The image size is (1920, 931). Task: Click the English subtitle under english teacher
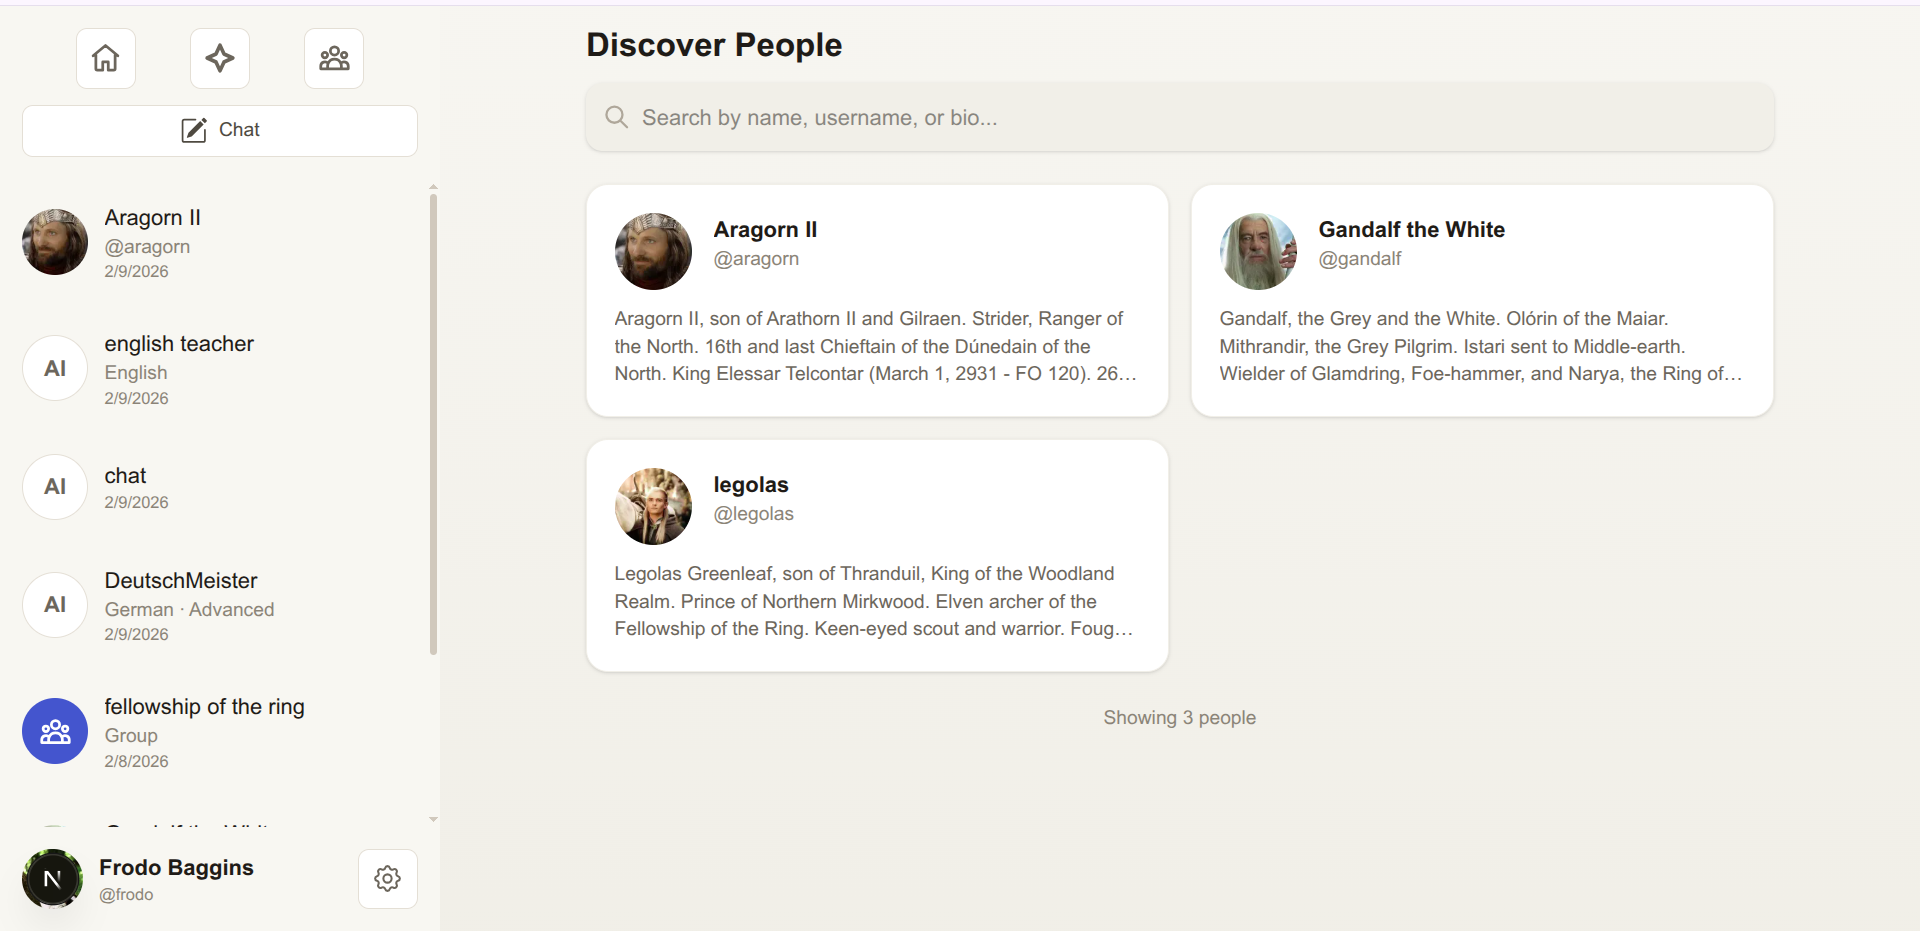136,373
